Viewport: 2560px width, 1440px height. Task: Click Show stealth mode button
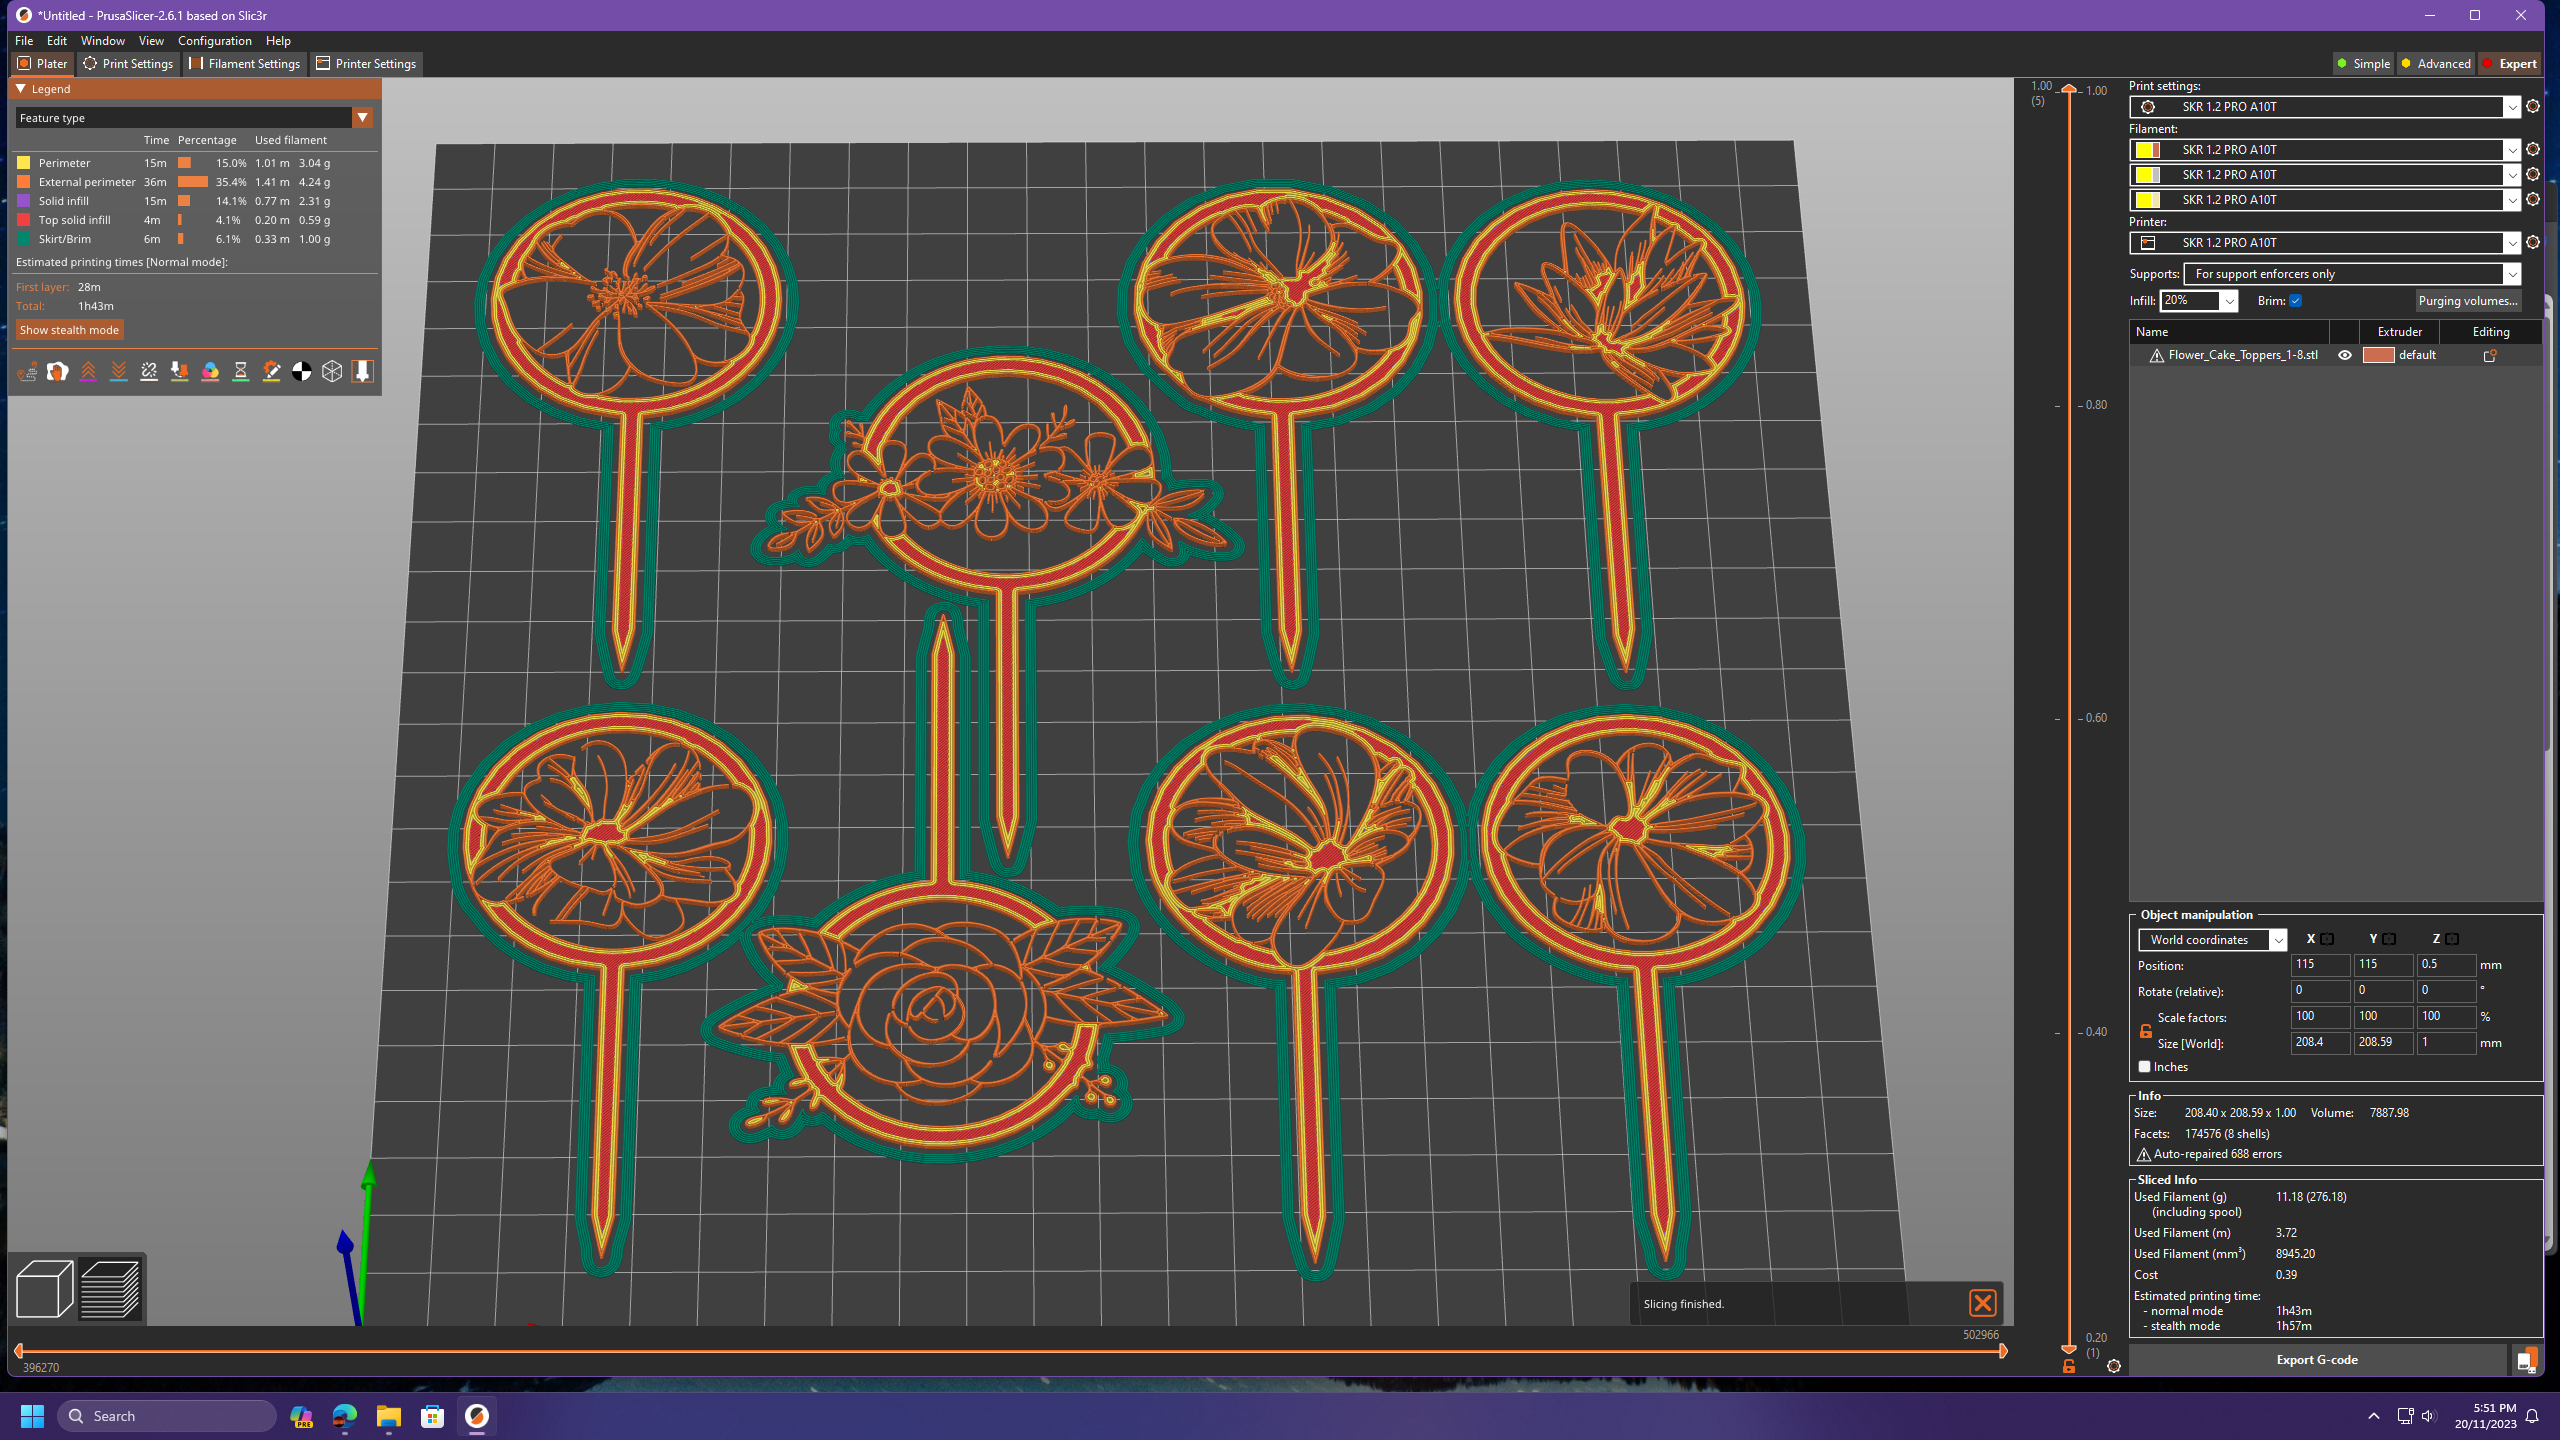tap(69, 329)
